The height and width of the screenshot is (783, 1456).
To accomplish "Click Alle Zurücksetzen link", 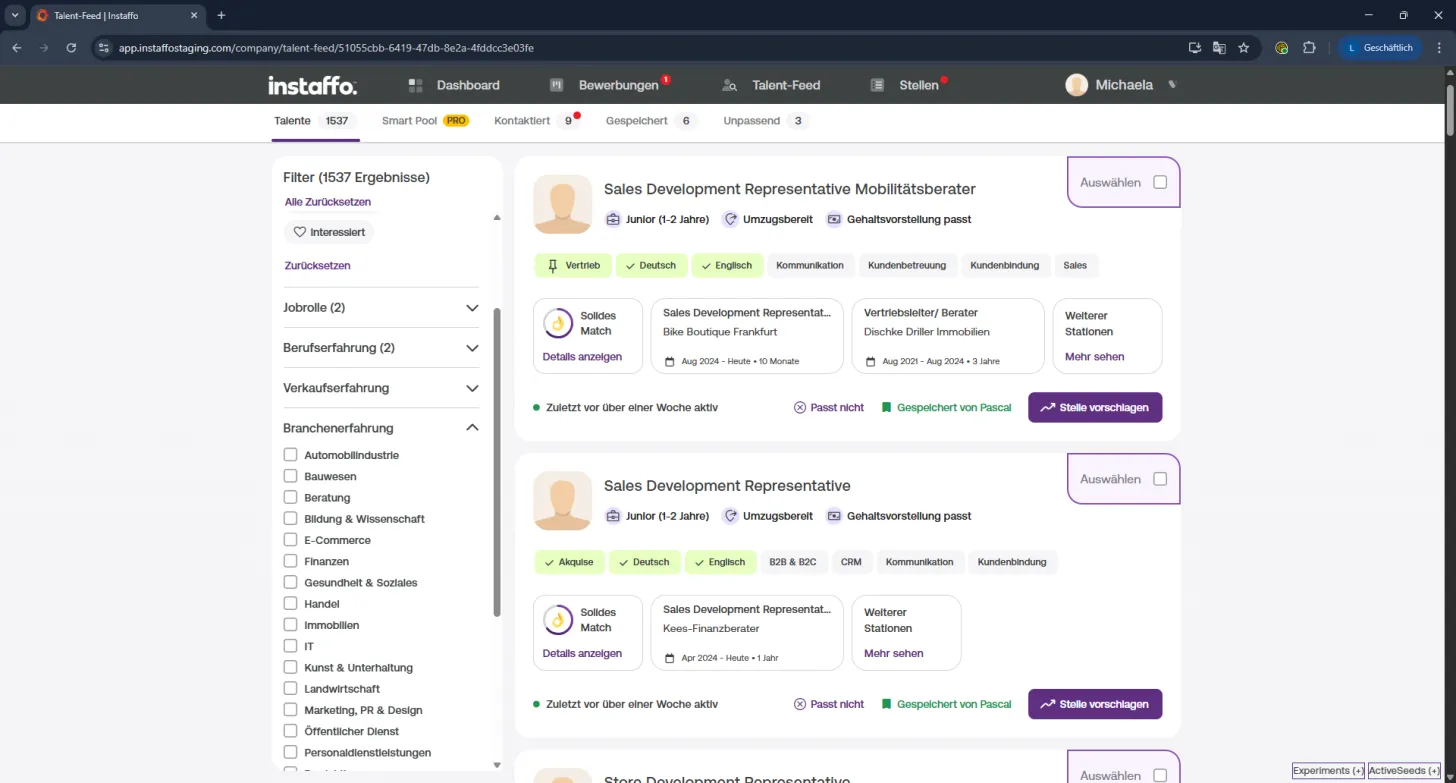I will tap(328, 202).
